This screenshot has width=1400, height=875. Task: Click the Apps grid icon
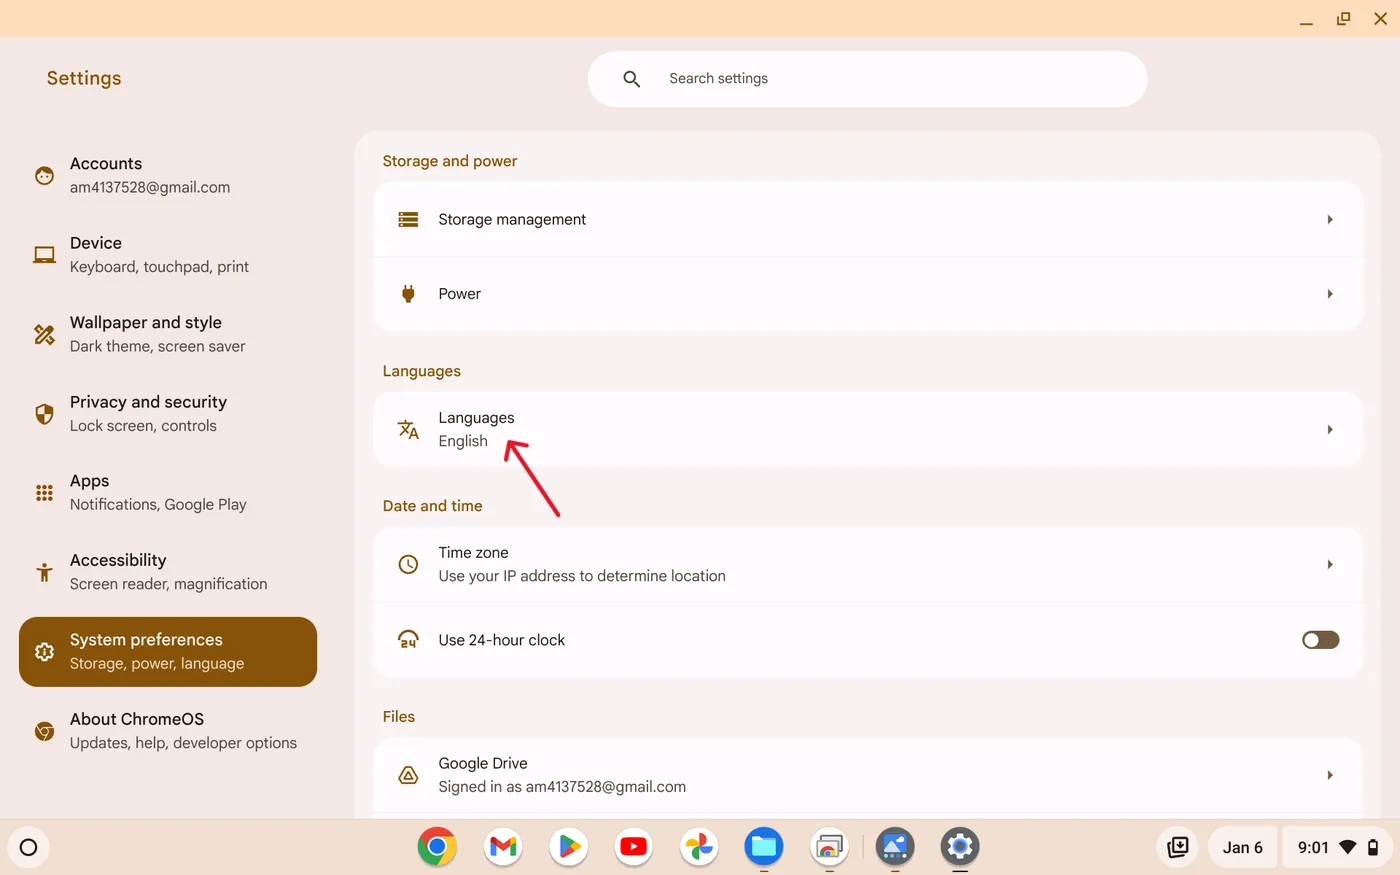pyautogui.click(x=44, y=493)
